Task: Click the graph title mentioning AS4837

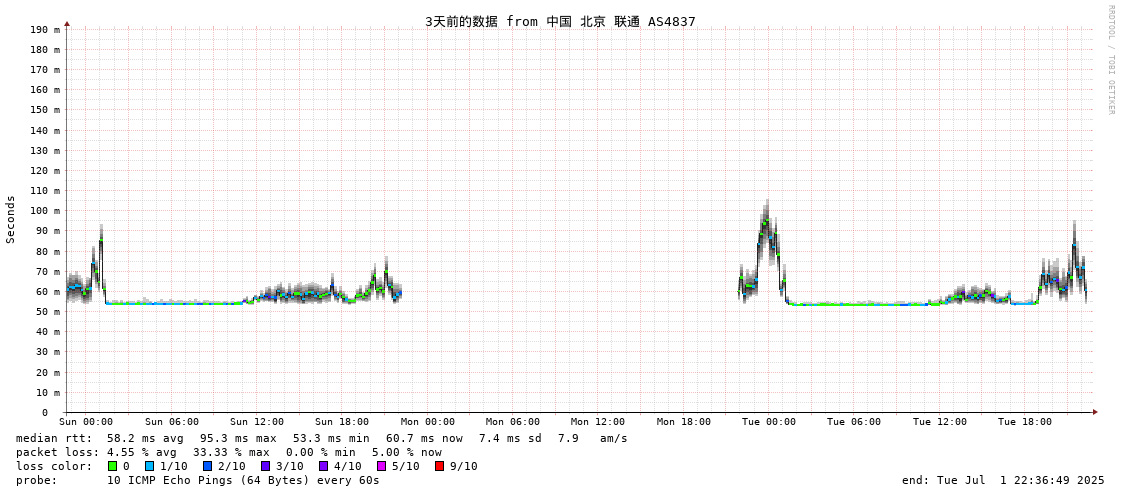Action: [560, 21]
